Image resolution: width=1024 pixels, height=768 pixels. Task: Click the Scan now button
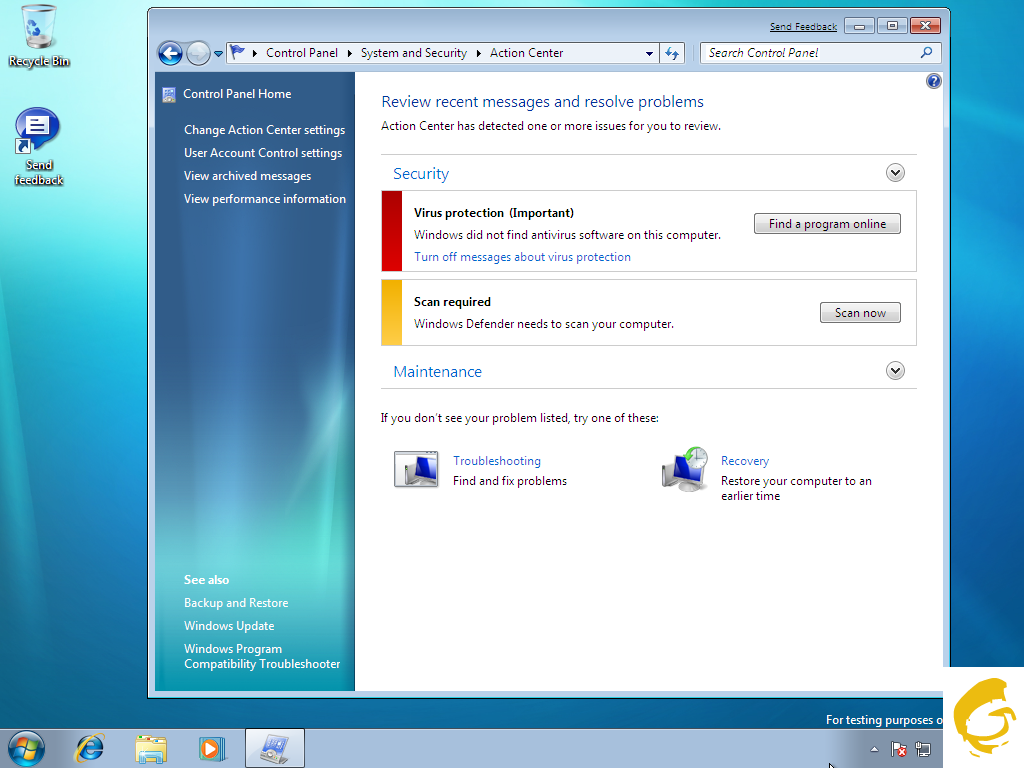coord(860,313)
